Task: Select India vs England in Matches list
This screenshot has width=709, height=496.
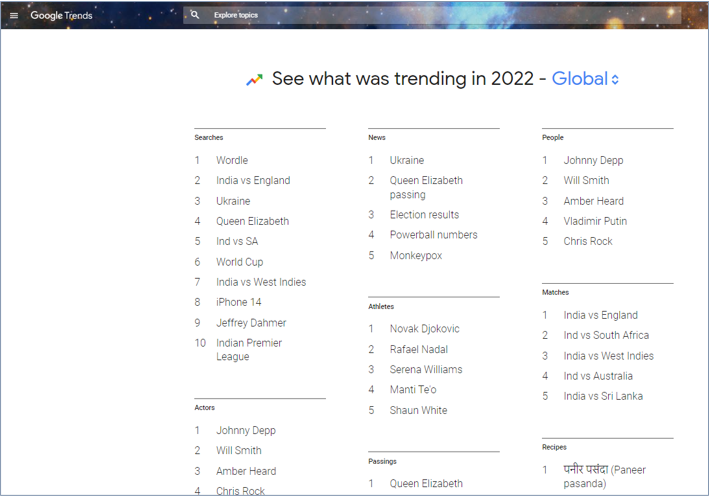Action: [x=600, y=315]
